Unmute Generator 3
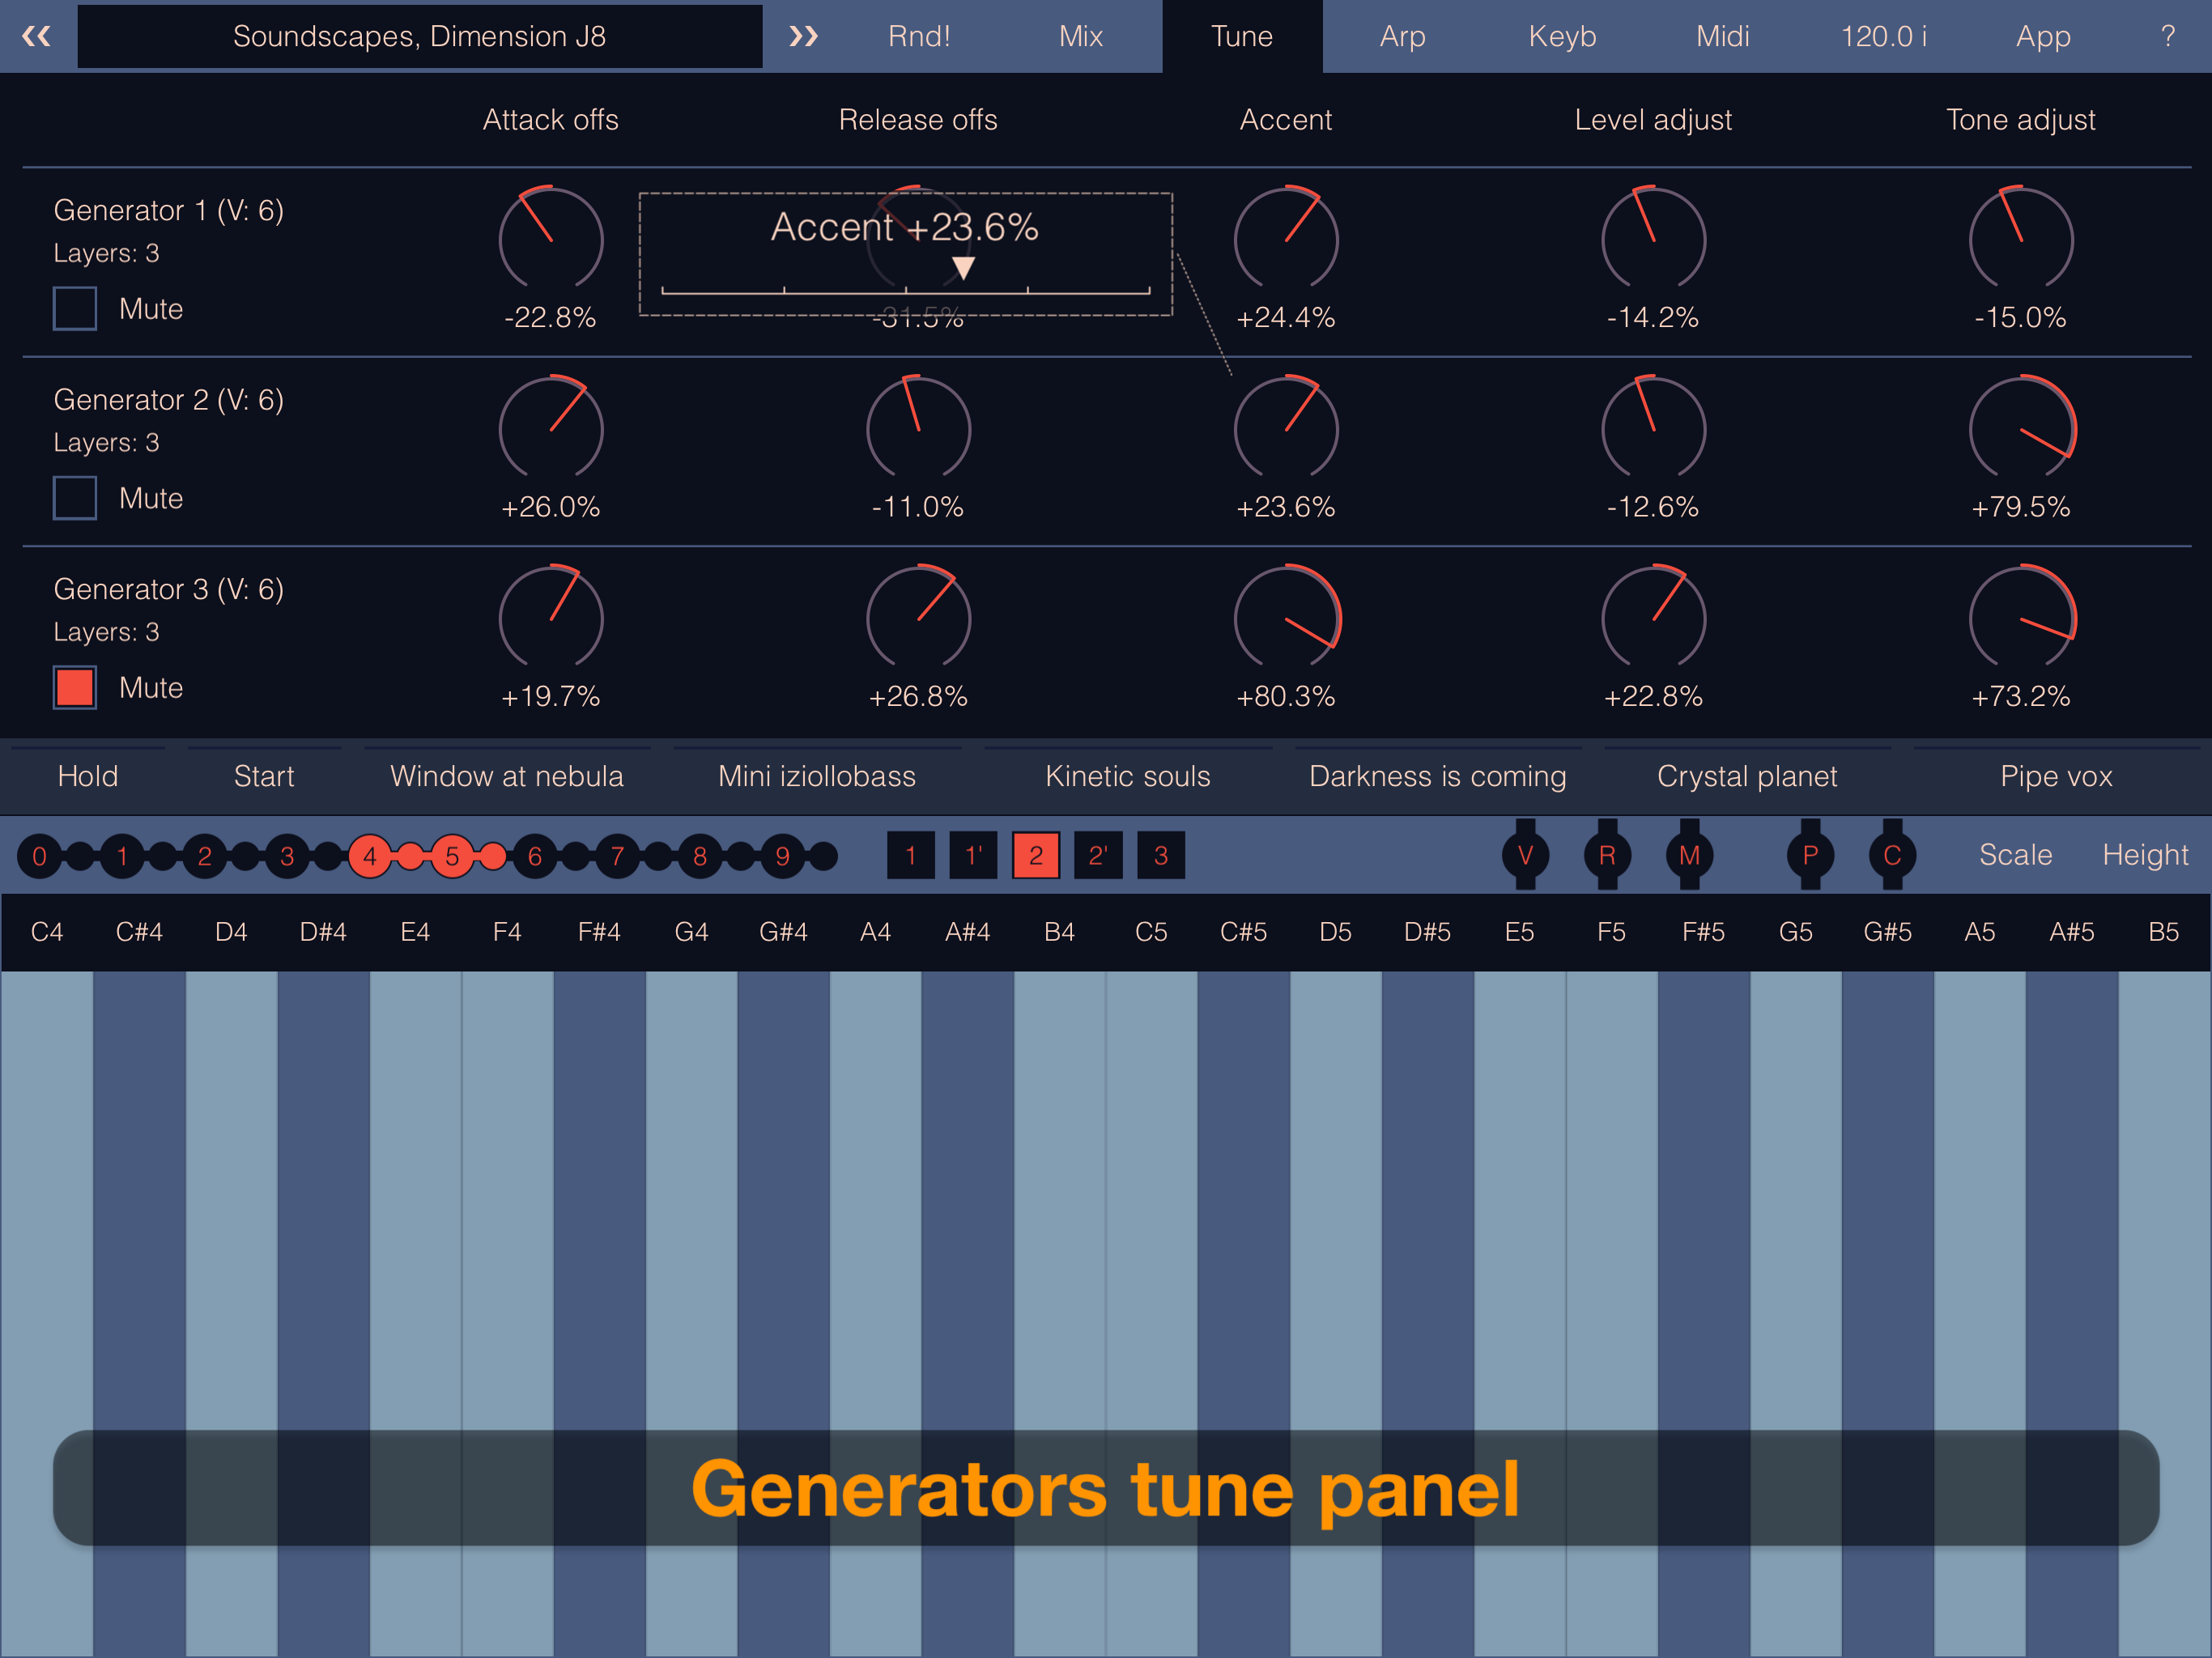The image size is (2212, 1658). click(75, 688)
